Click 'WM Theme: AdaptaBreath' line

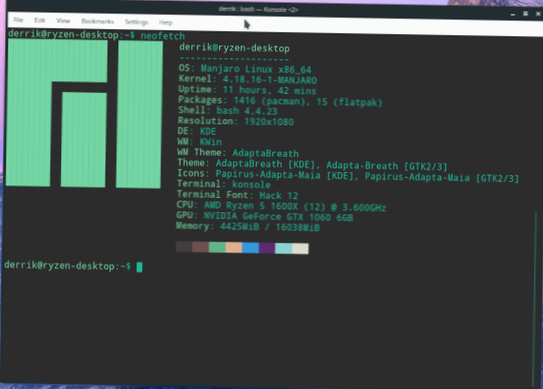click(238, 152)
